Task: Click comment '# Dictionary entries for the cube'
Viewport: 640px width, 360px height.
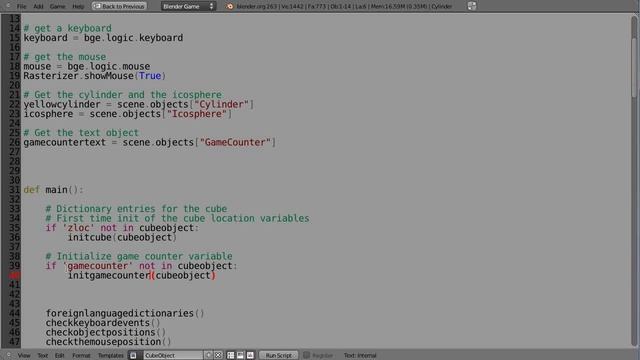Action: coord(136,209)
